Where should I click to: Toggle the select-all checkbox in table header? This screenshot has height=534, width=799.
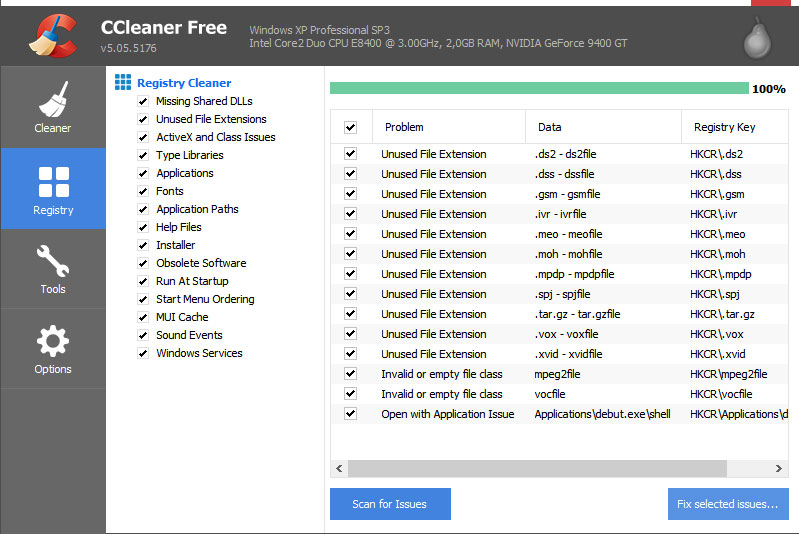[x=351, y=127]
